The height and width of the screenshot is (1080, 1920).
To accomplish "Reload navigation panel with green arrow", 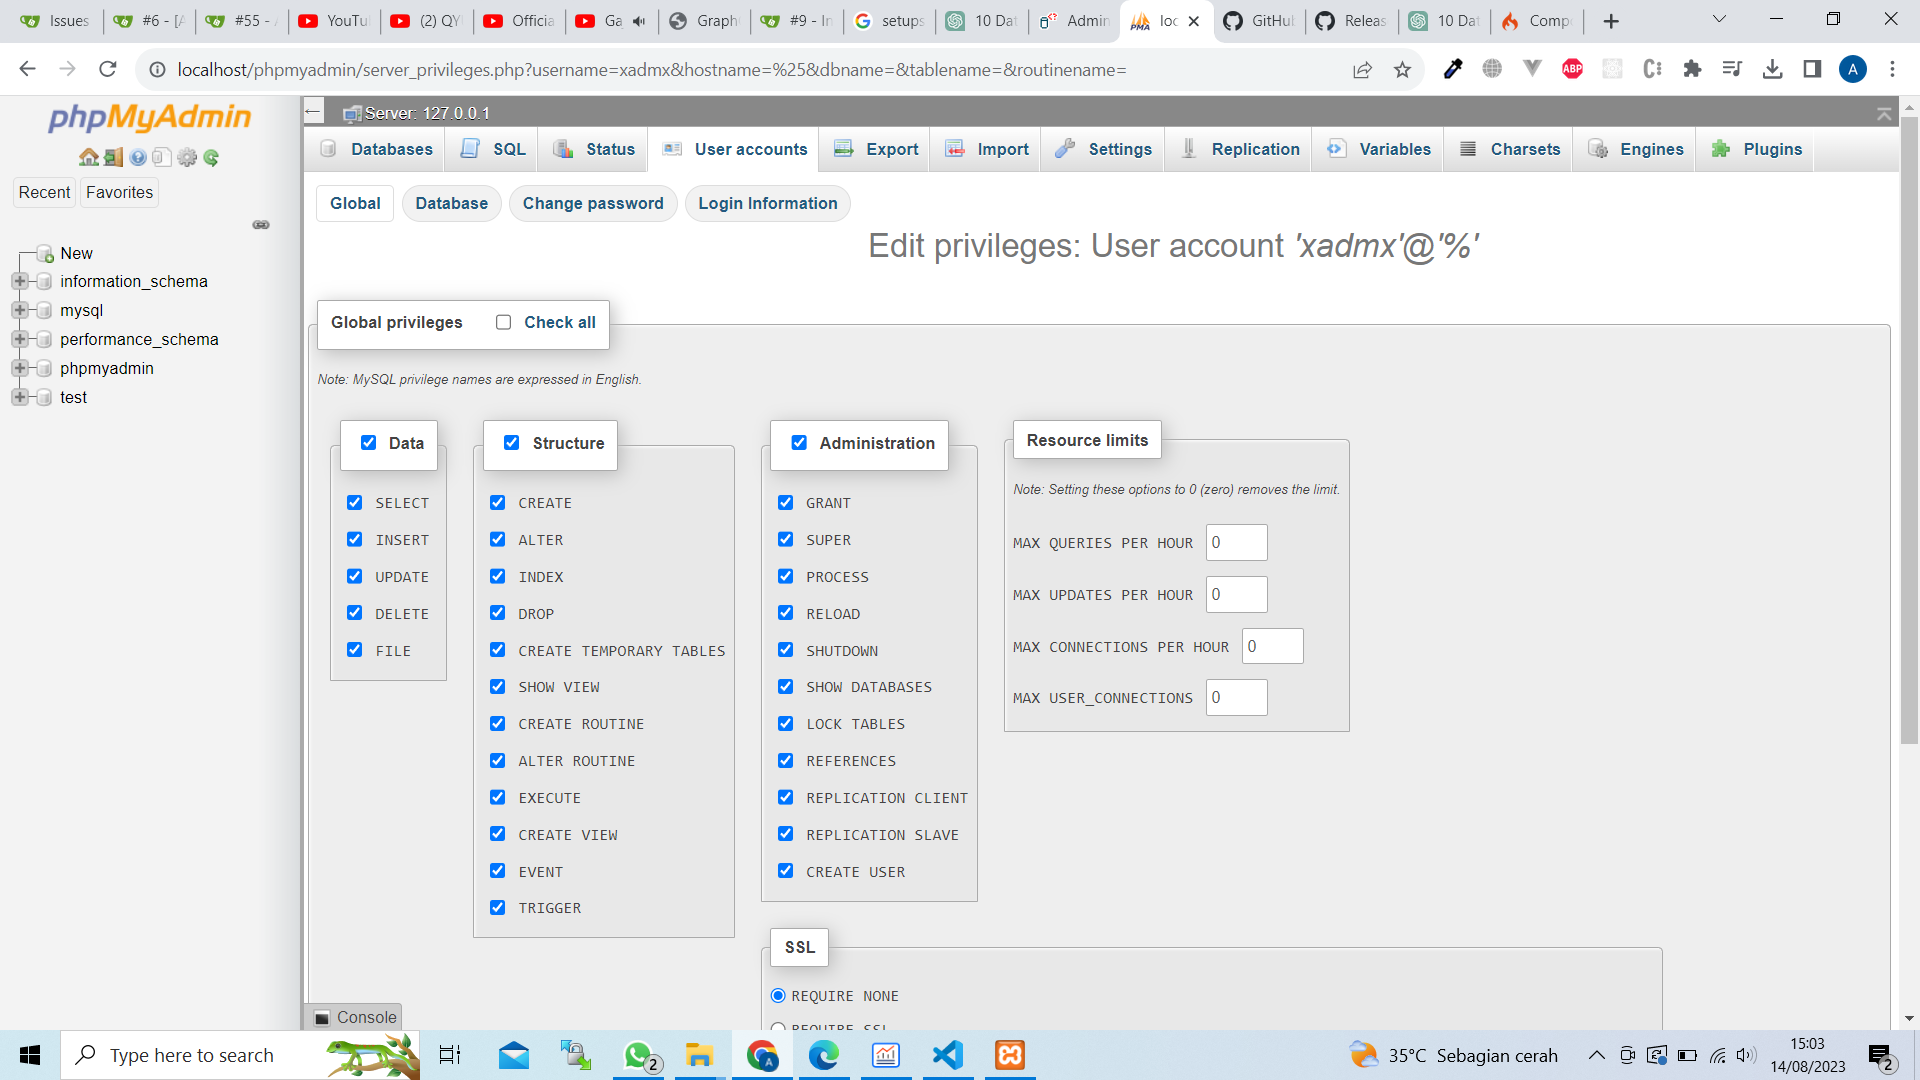I will [x=211, y=157].
